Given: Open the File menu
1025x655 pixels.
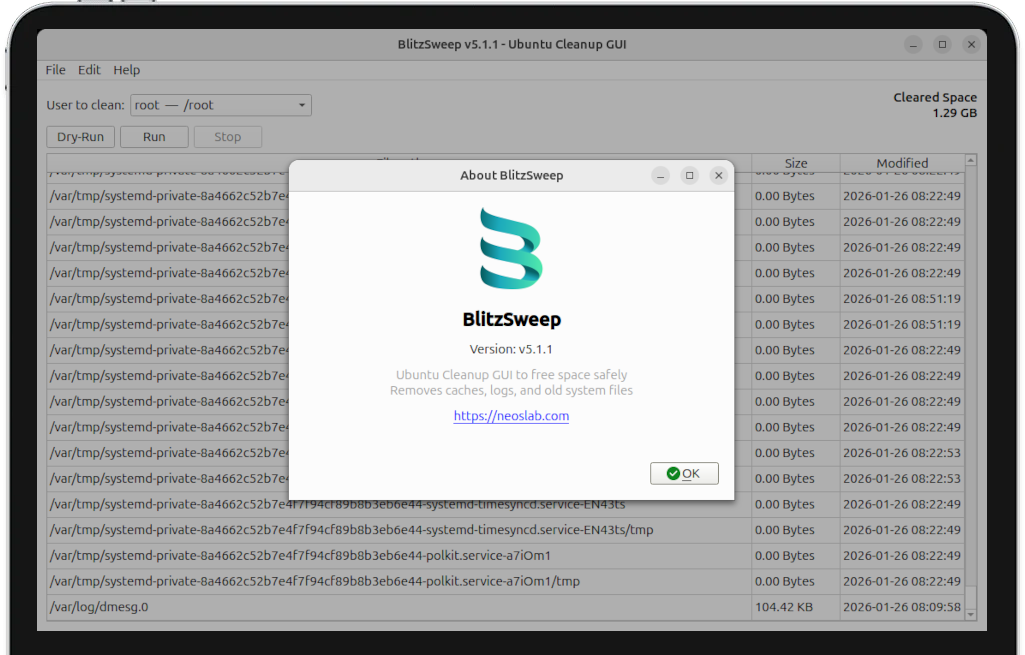Looking at the screenshot, I should tap(55, 70).
